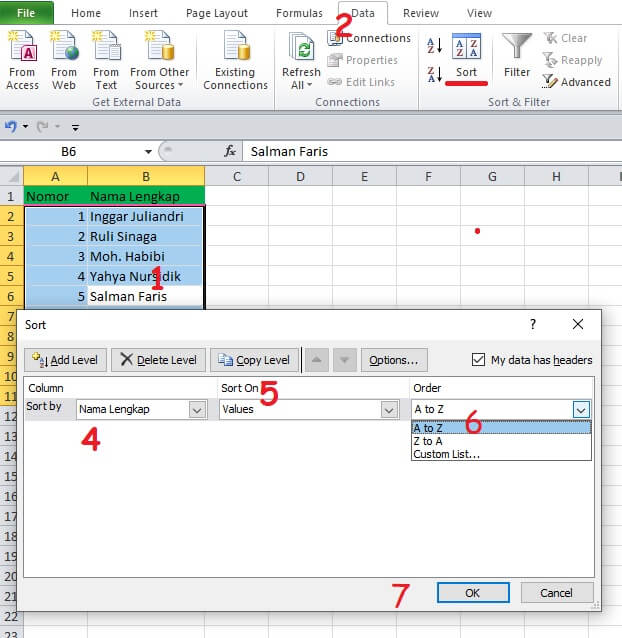Click the Reapply filter icon
The height and width of the screenshot is (638, 622).
click(x=550, y=60)
